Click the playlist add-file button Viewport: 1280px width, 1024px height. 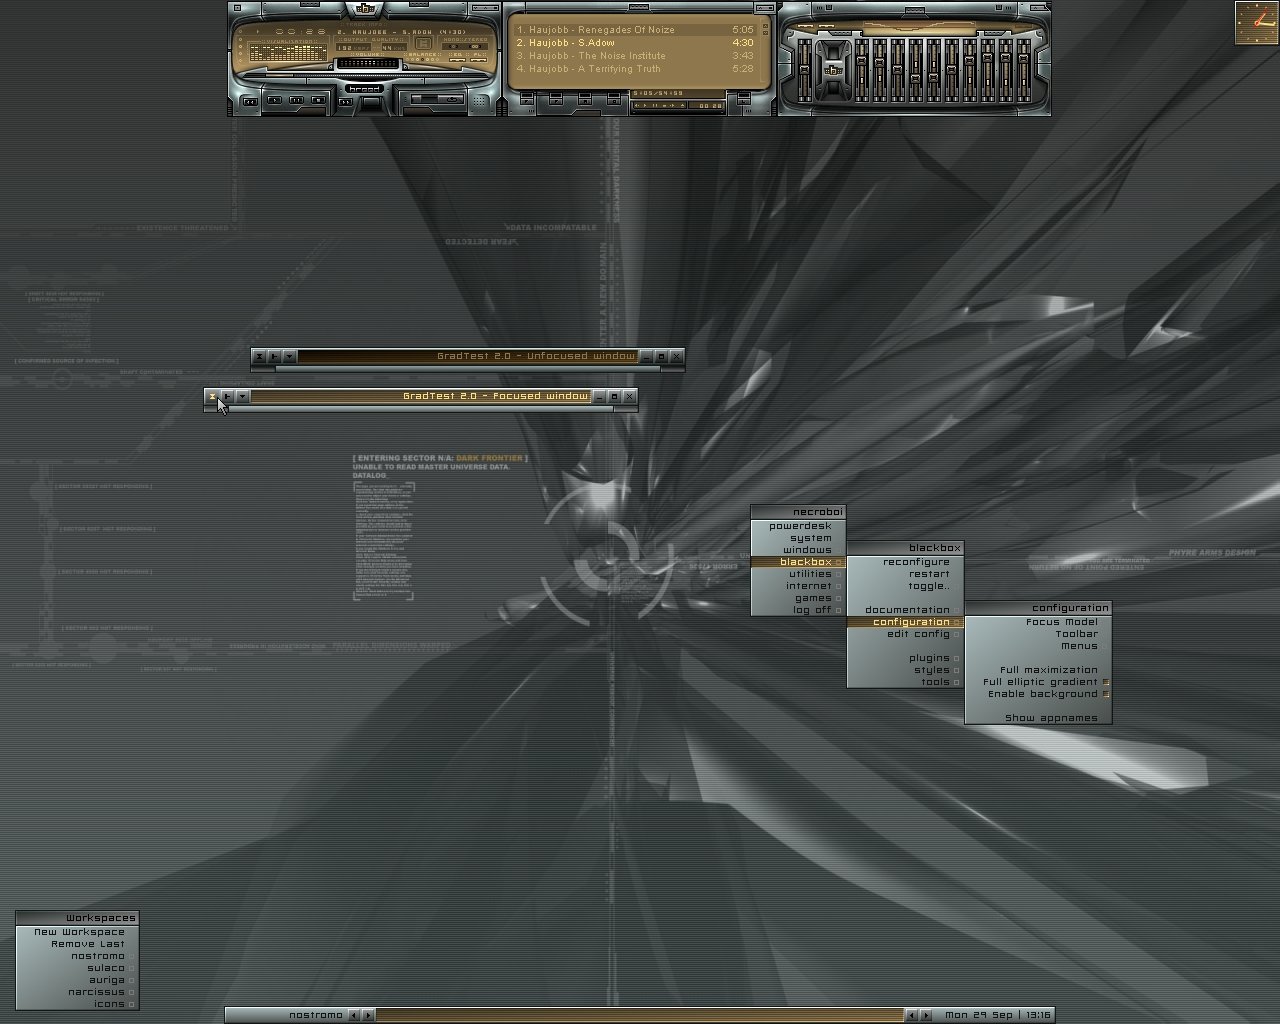527,99
